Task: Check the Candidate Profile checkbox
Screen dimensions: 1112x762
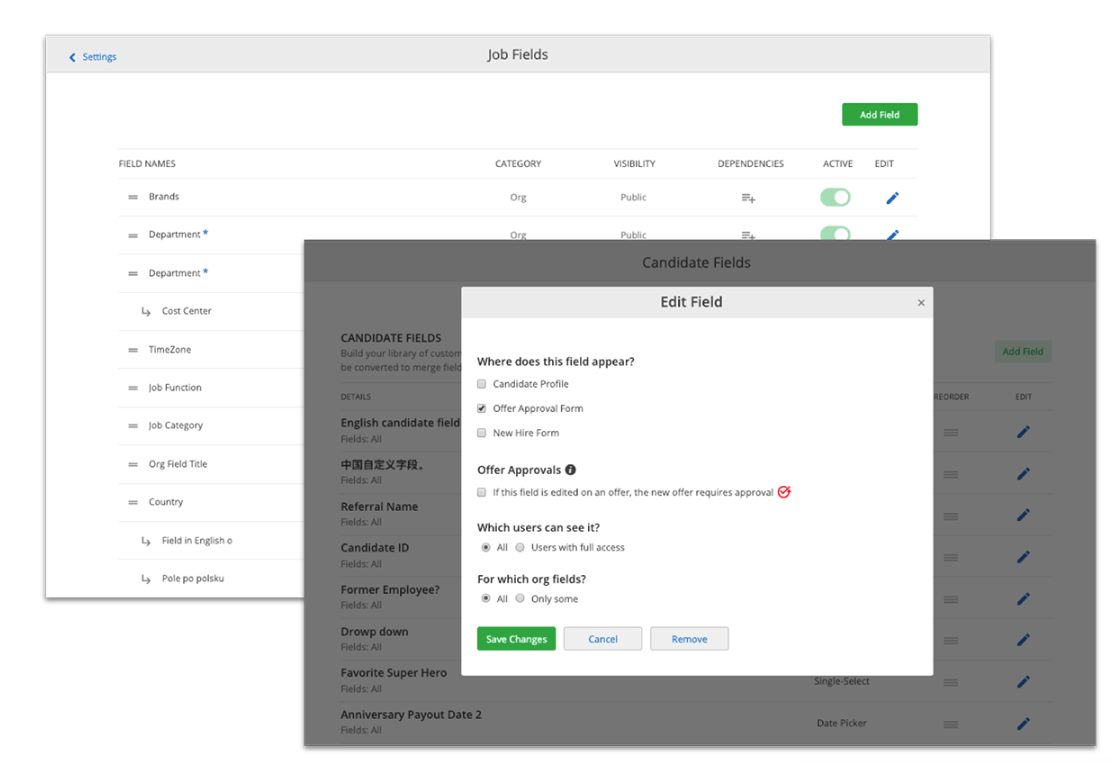Action: click(x=482, y=384)
